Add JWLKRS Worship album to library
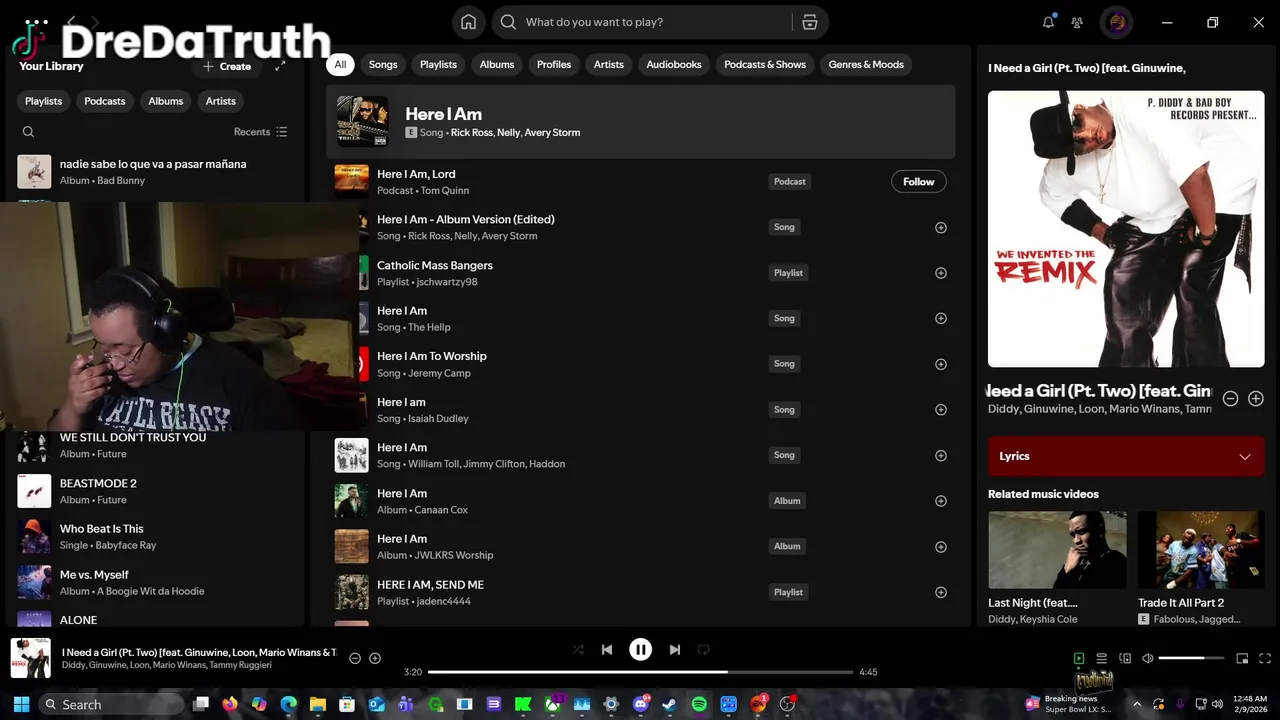This screenshot has width=1280, height=720. 940,547
